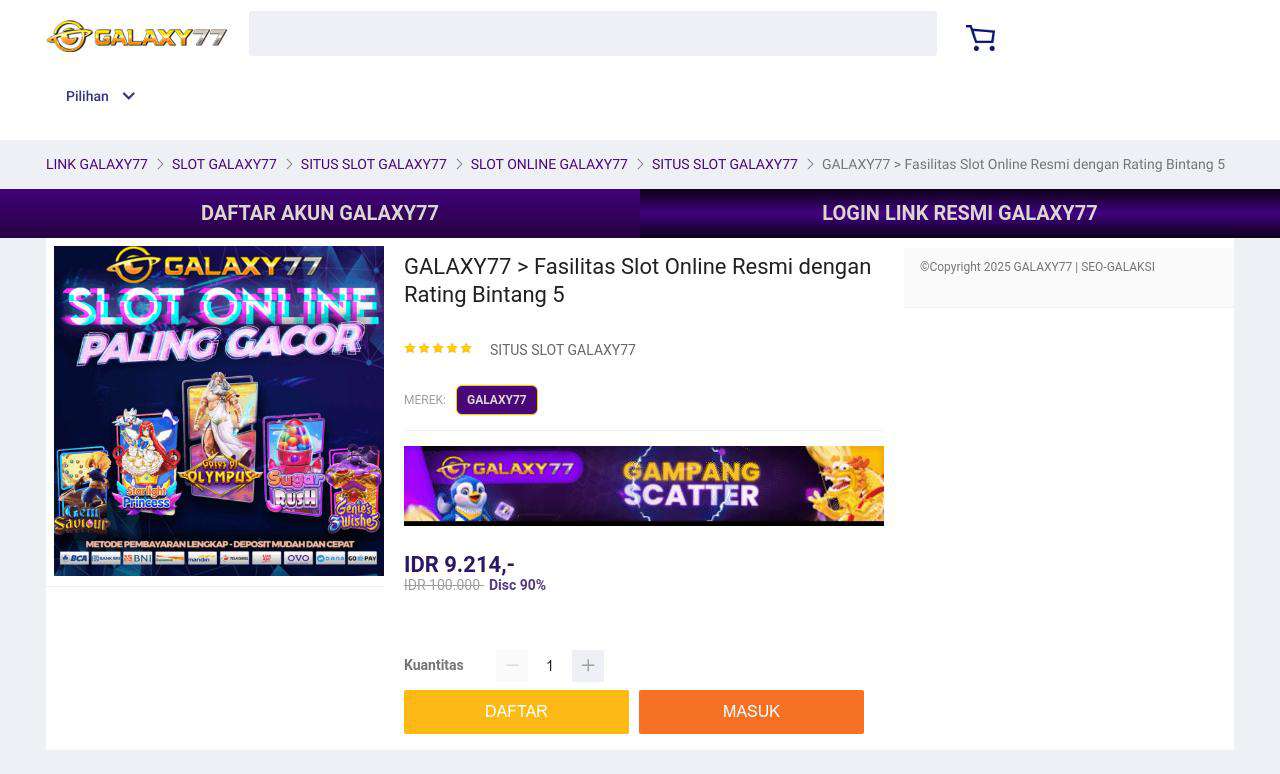Click the chevron next to Pilihan
Viewport: 1280px width, 774px height.
point(128,97)
